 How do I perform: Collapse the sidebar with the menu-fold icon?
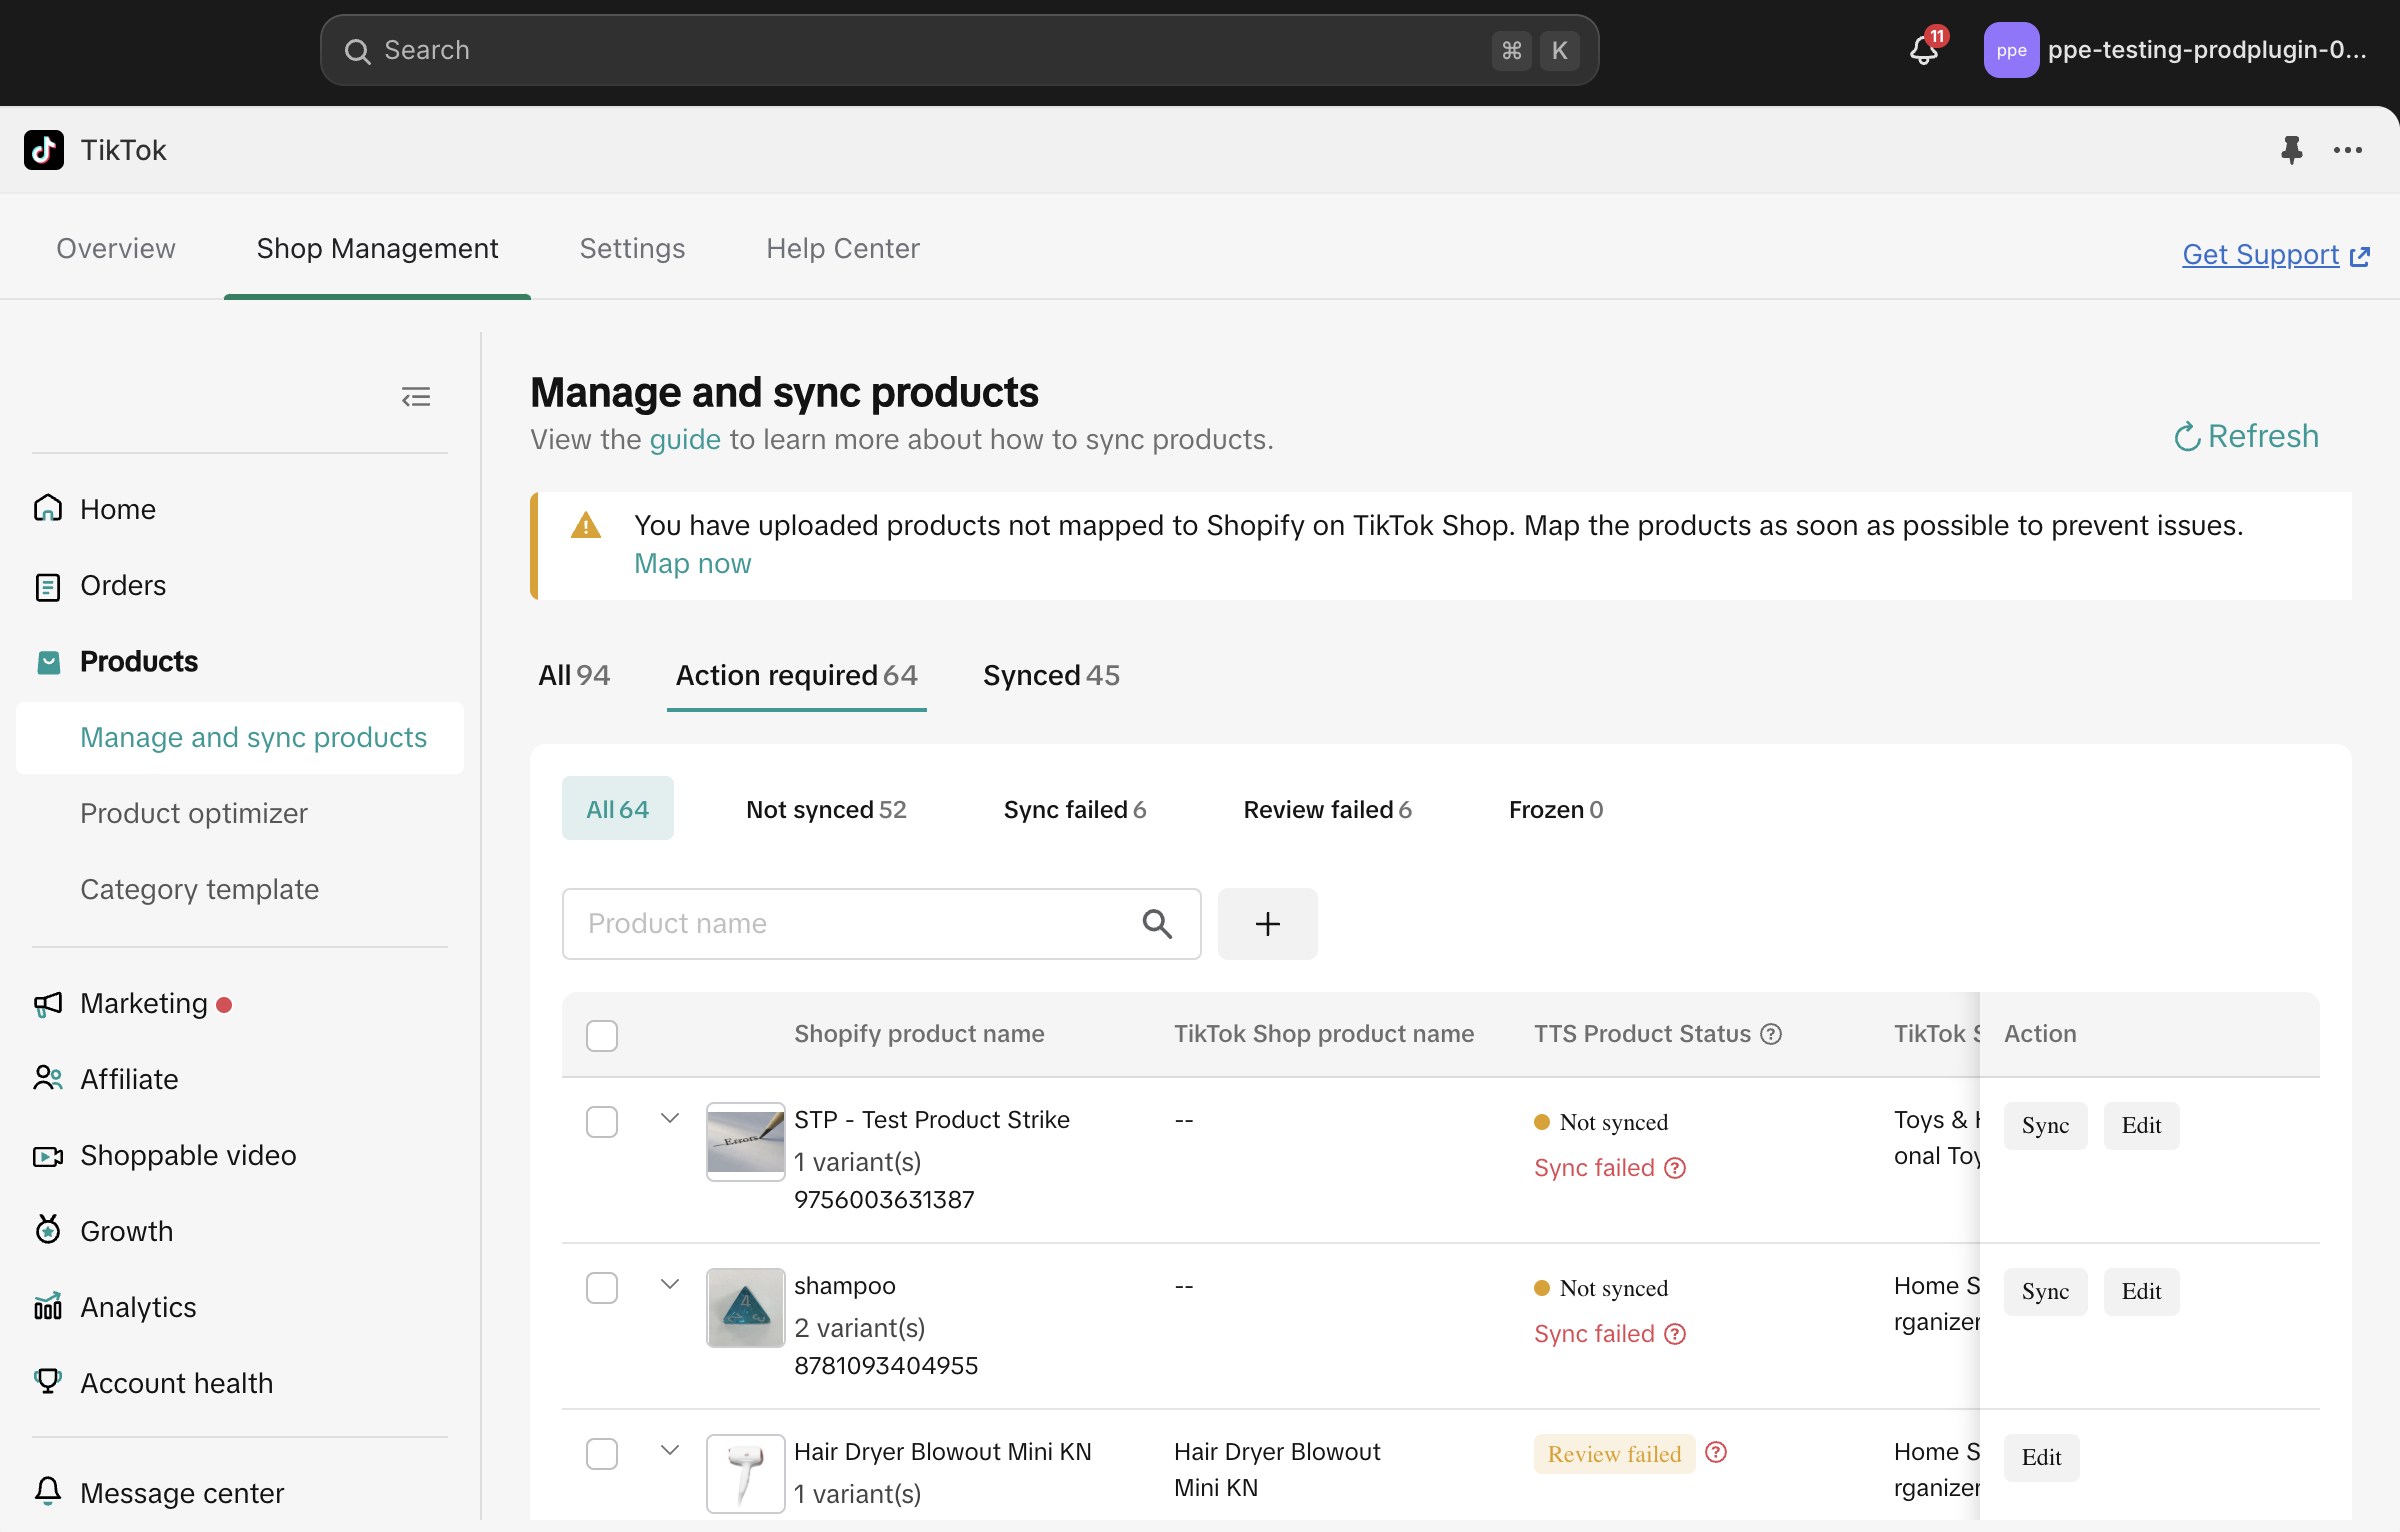(x=416, y=397)
